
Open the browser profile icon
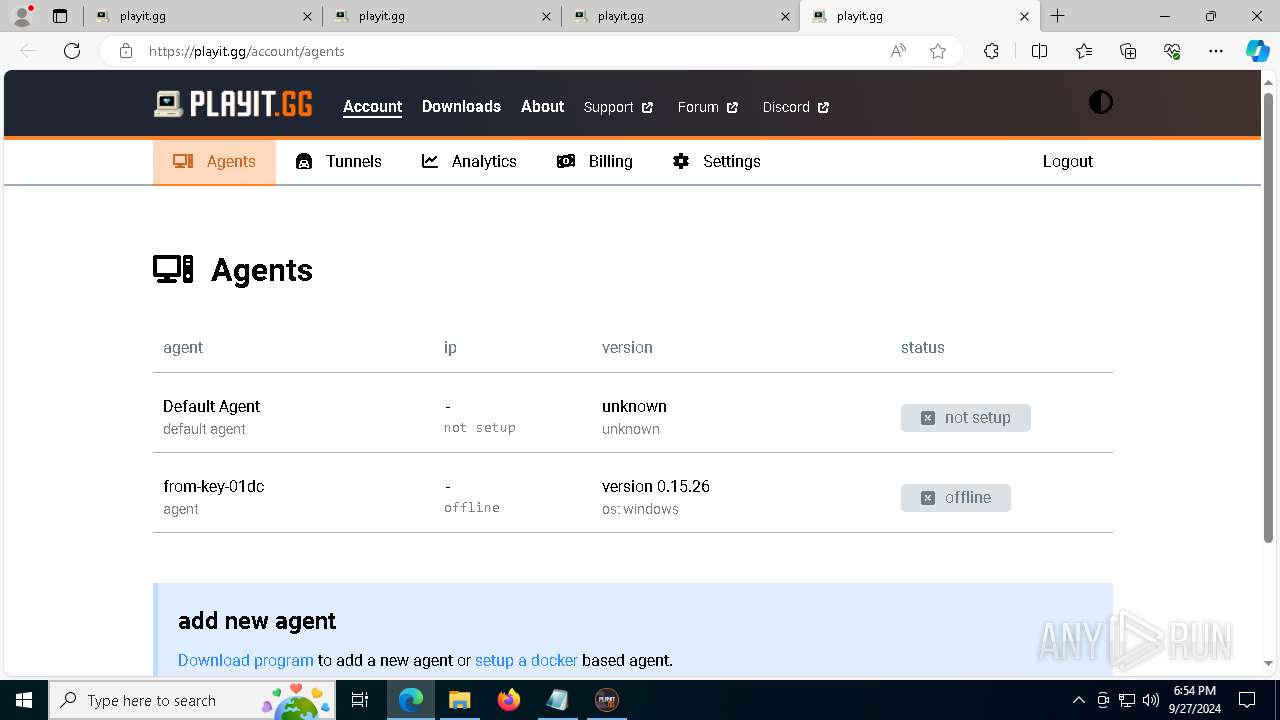[22, 16]
